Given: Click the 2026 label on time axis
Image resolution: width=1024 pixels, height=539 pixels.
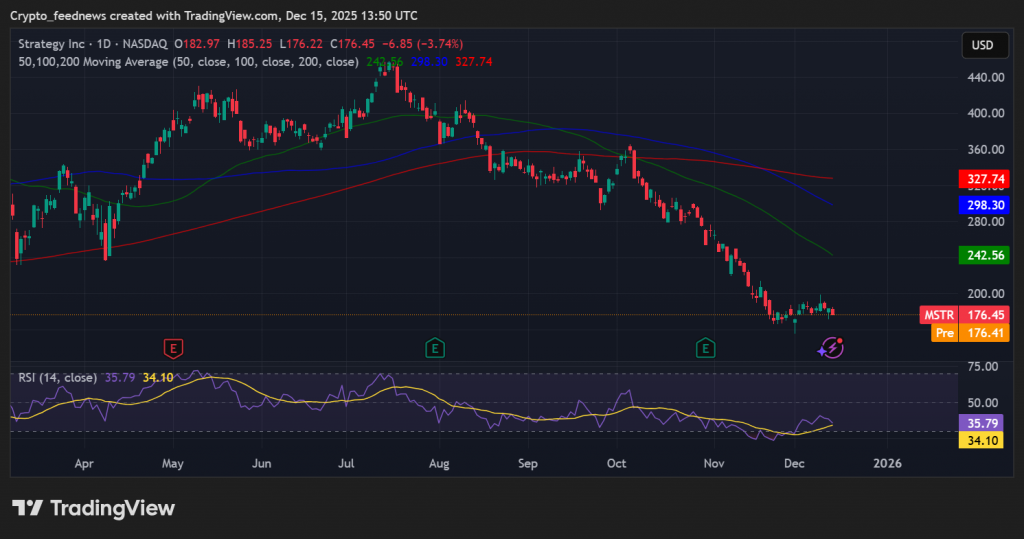Looking at the screenshot, I should click(x=887, y=464).
